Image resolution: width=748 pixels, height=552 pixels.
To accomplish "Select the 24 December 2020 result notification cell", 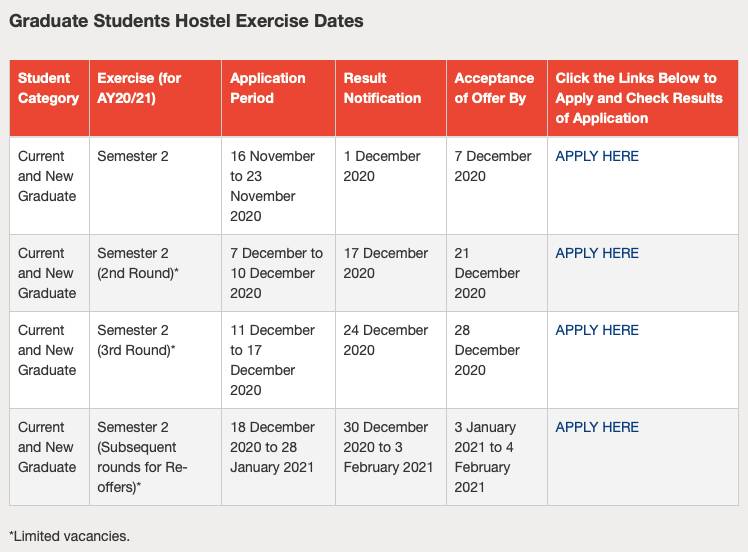I will pyautogui.click(x=386, y=340).
